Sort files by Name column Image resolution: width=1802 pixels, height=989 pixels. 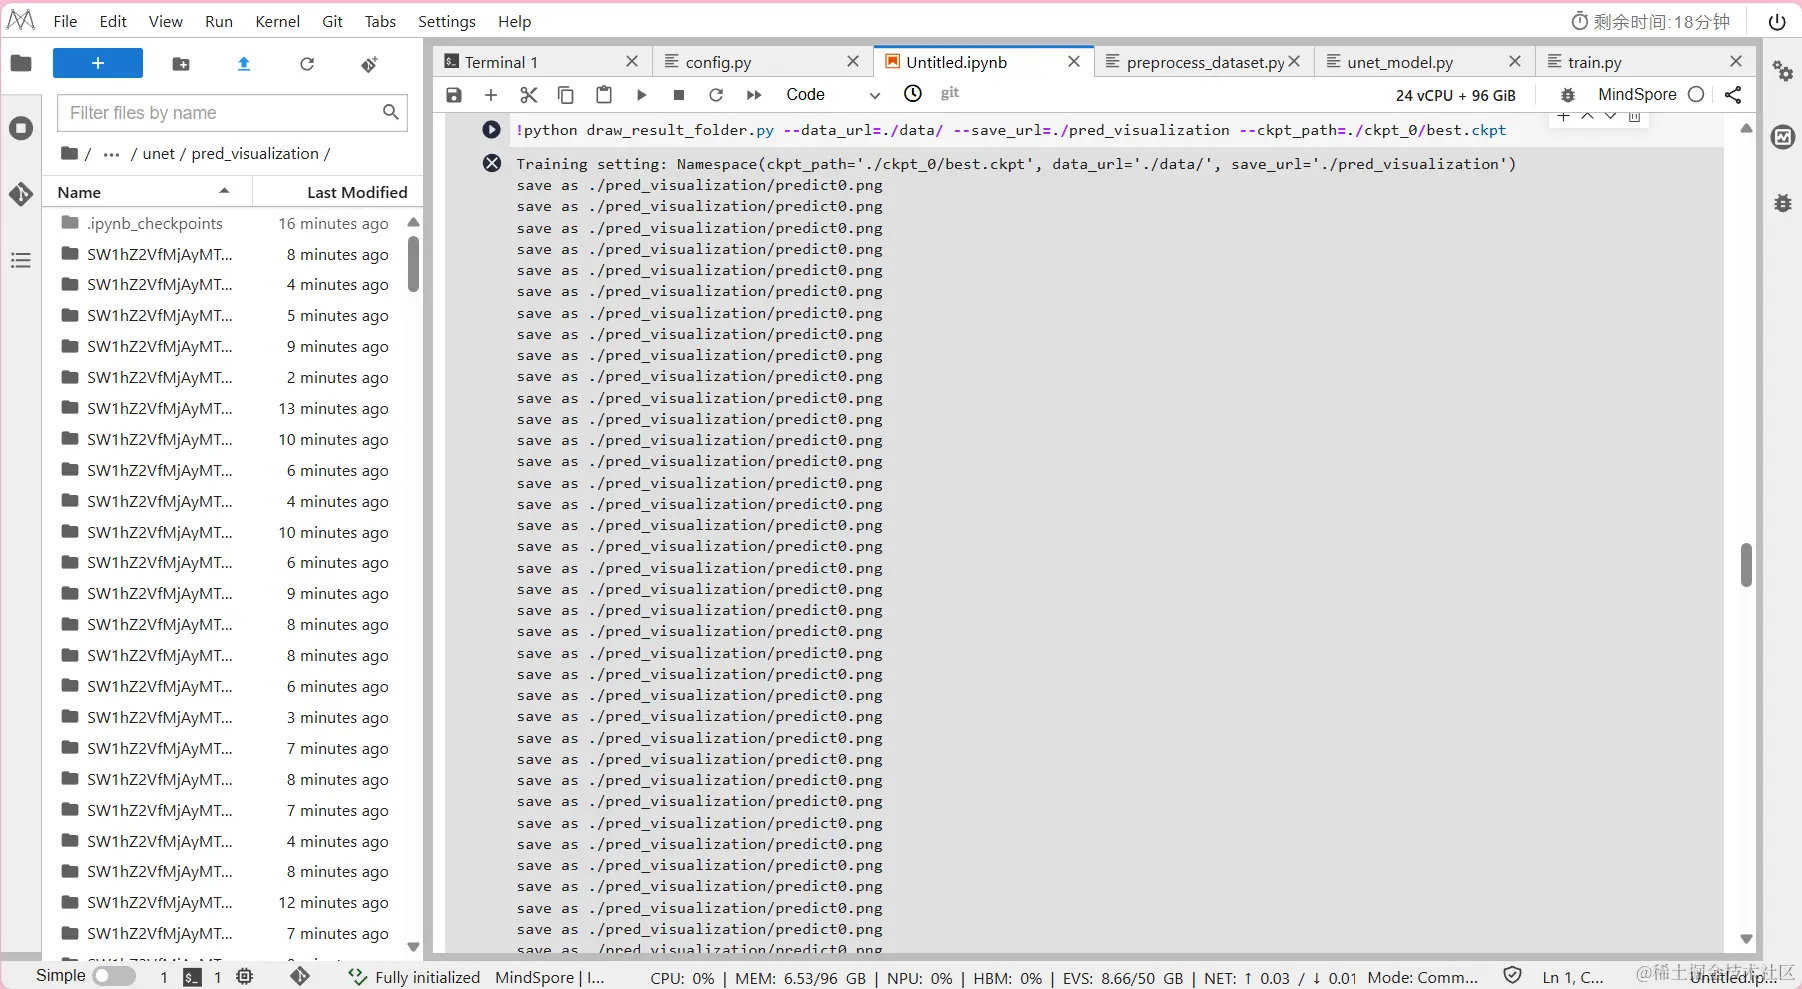[148, 192]
